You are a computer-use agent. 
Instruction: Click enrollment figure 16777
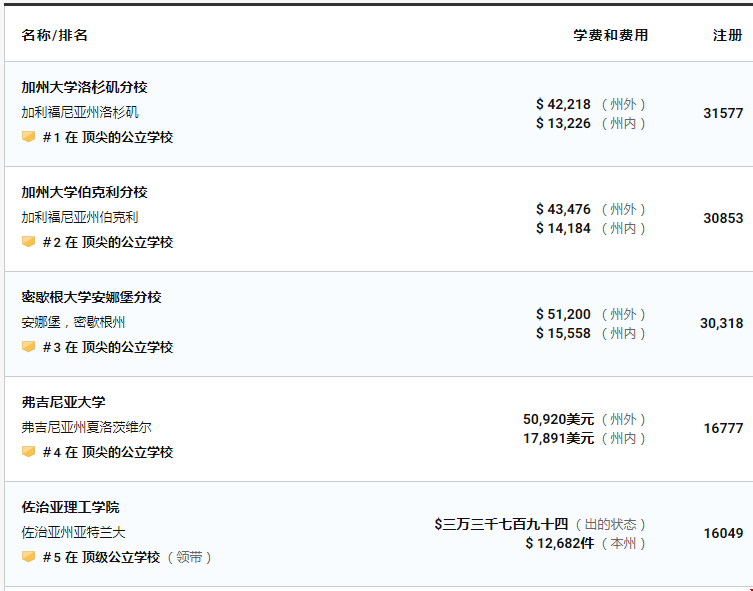[x=723, y=428]
